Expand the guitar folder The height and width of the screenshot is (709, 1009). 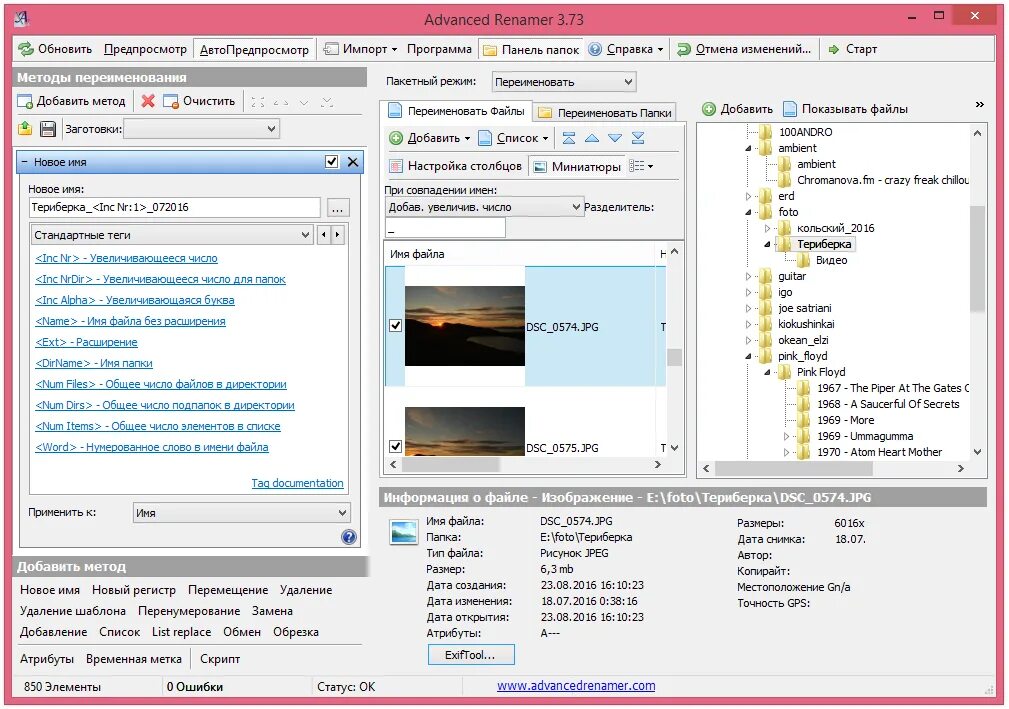tap(748, 277)
